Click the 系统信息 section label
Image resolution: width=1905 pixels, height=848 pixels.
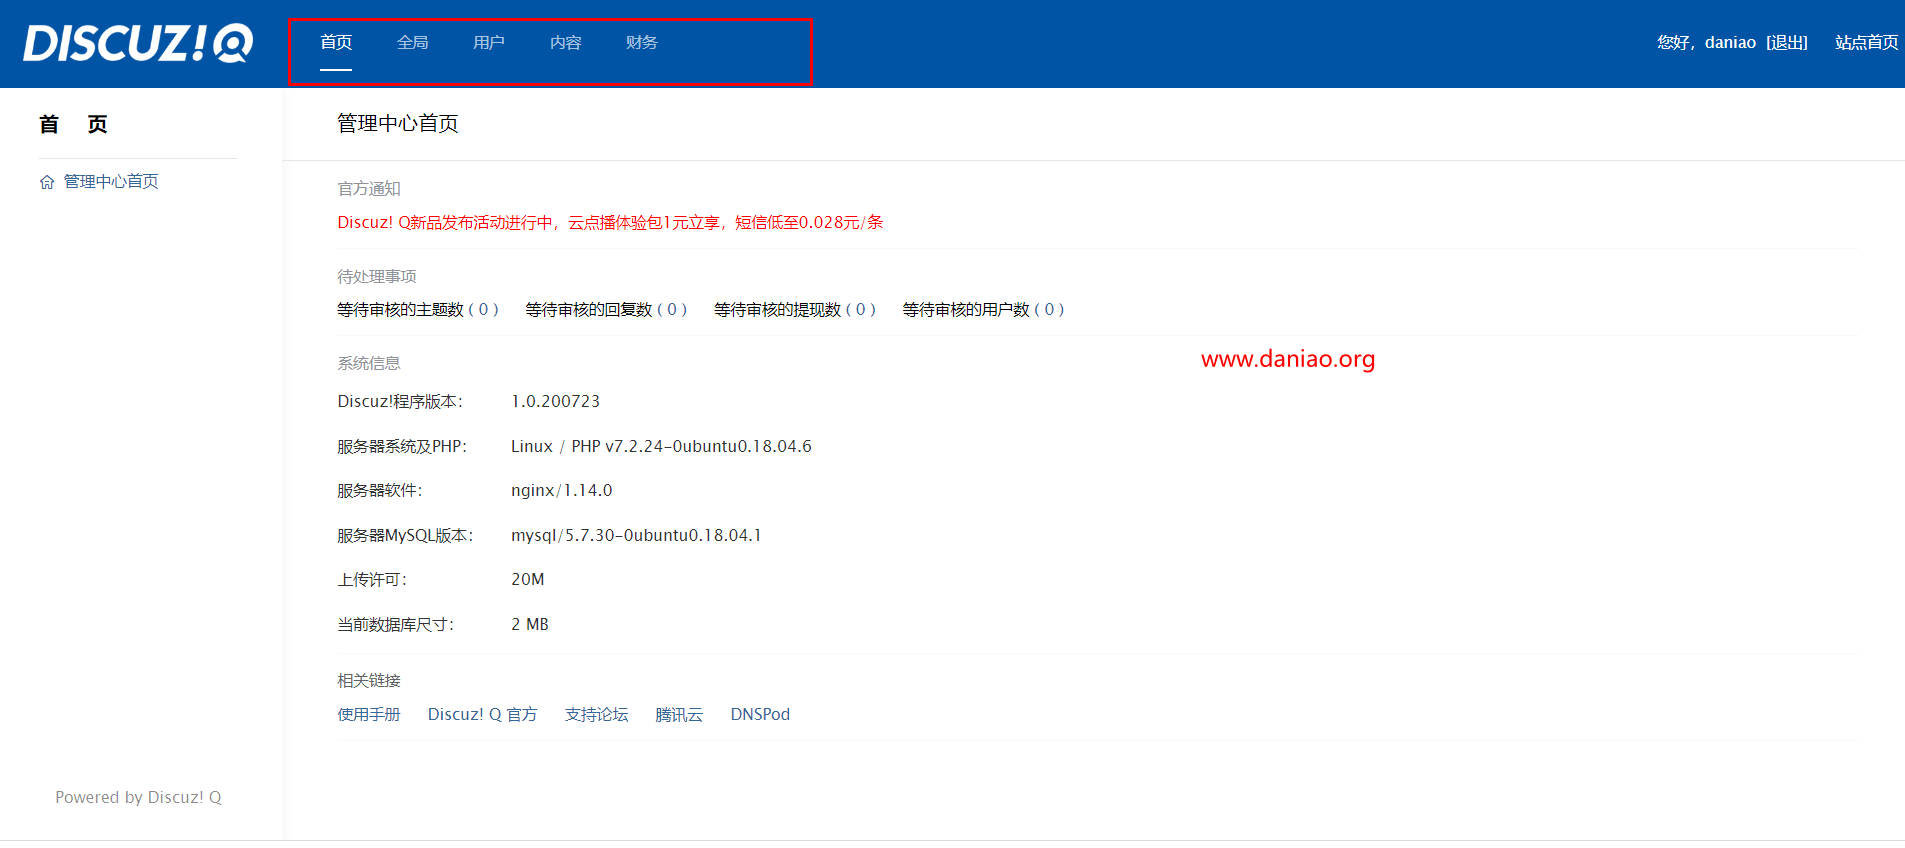[369, 363]
